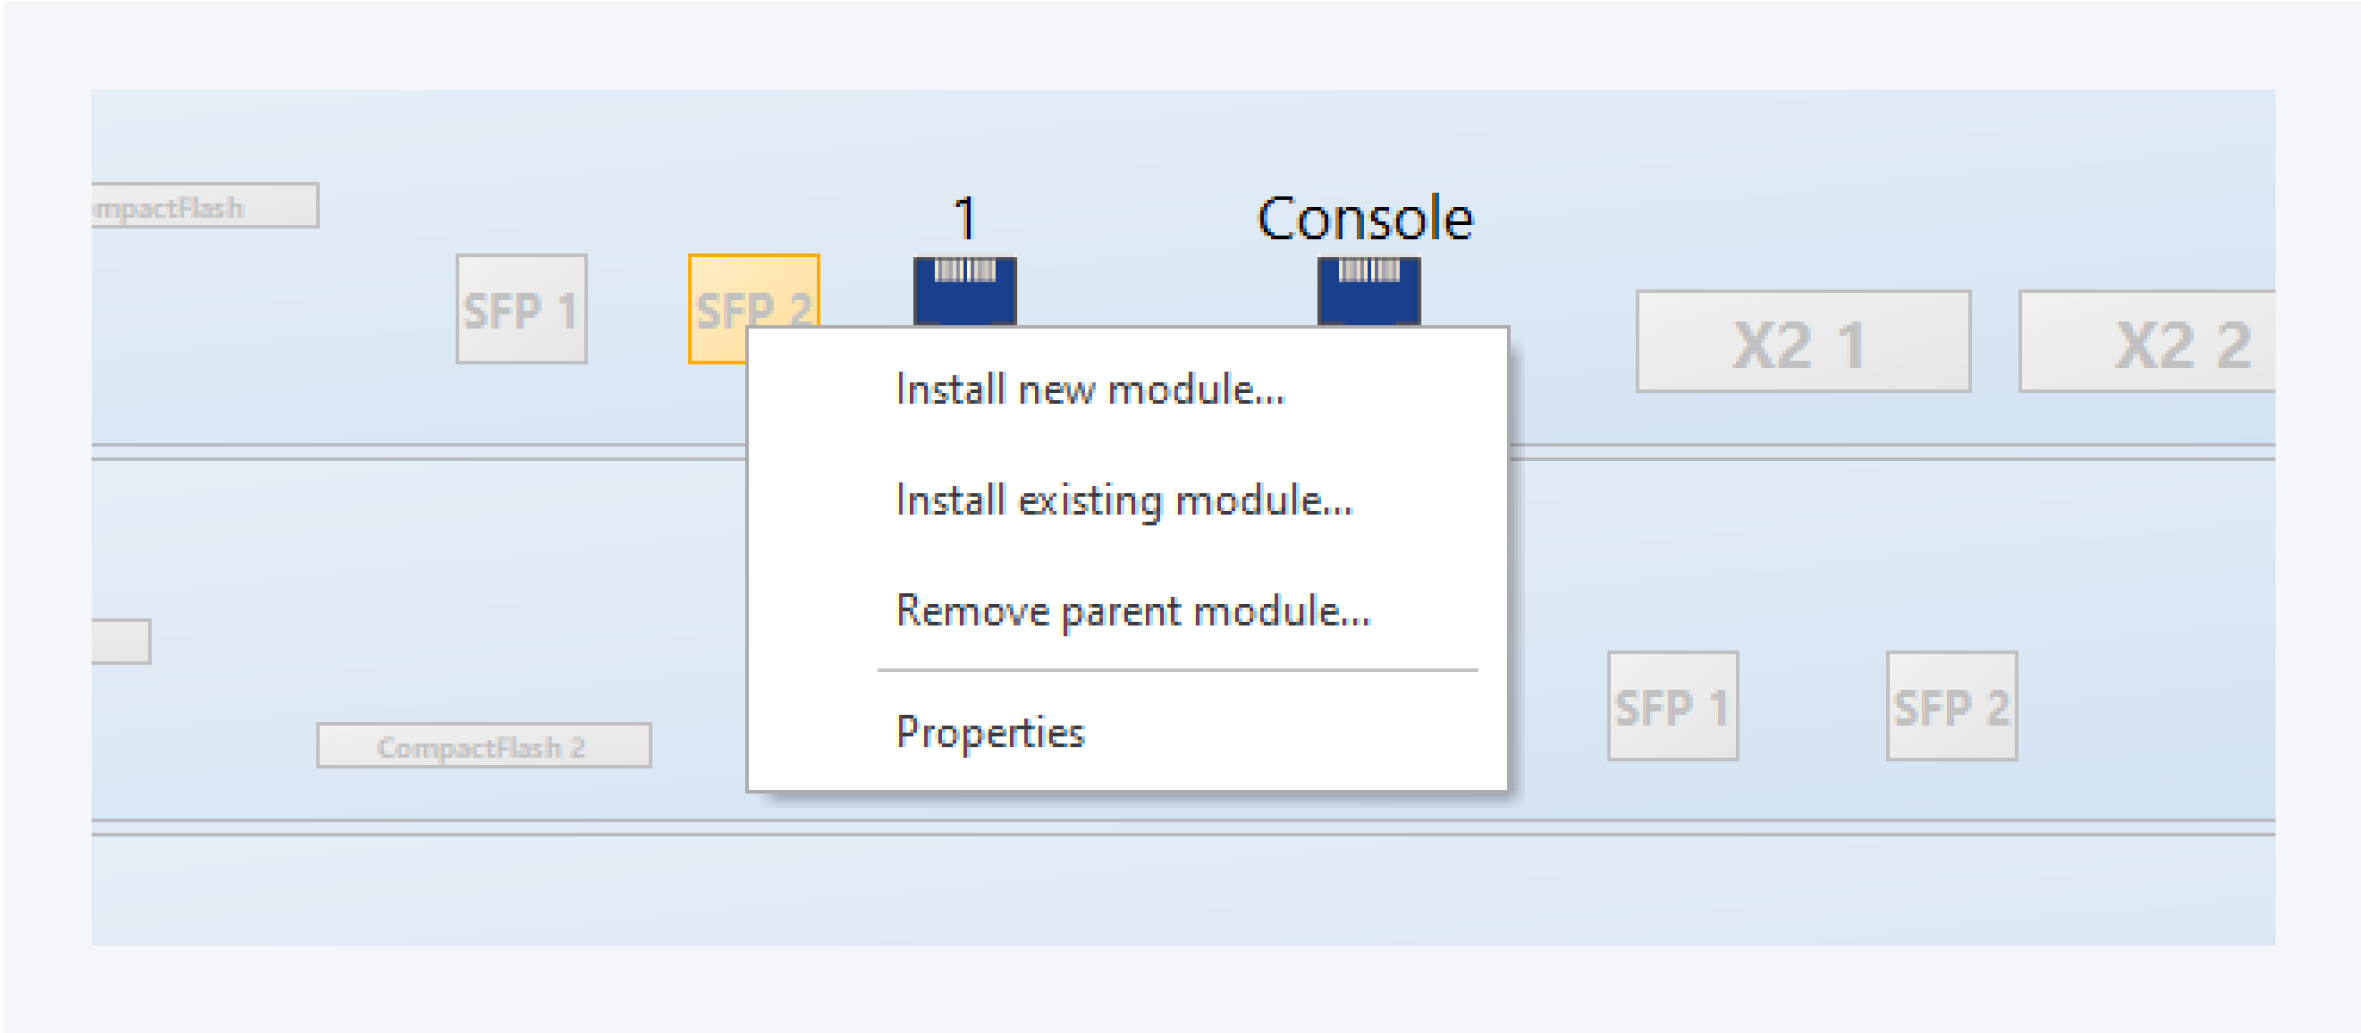This screenshot has height=1033, width=2361.
Task: Select the blue Console port icon
Action: click(x=1368, y=290)
